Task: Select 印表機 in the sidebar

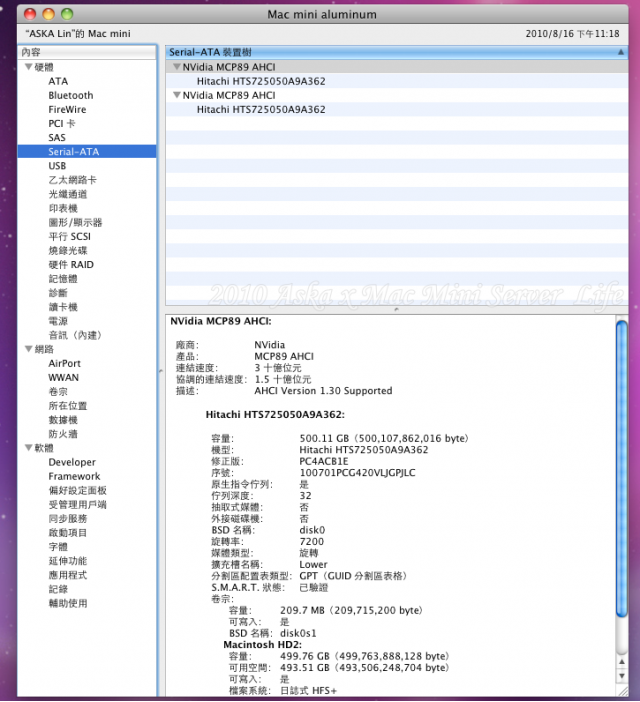Action: coord(63,208)
